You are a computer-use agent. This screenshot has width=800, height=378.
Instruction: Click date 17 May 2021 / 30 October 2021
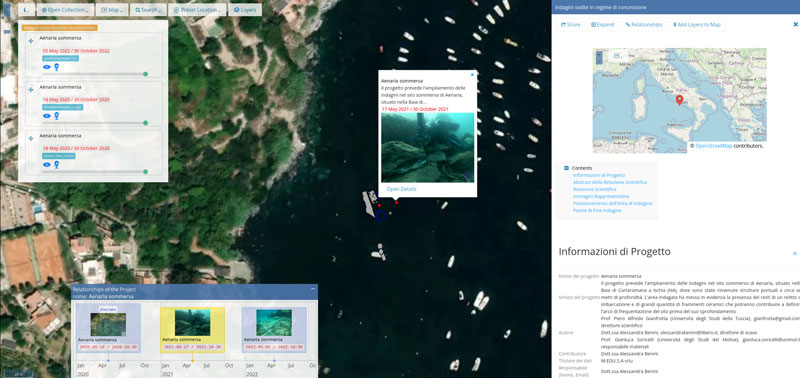pos(415,109)
